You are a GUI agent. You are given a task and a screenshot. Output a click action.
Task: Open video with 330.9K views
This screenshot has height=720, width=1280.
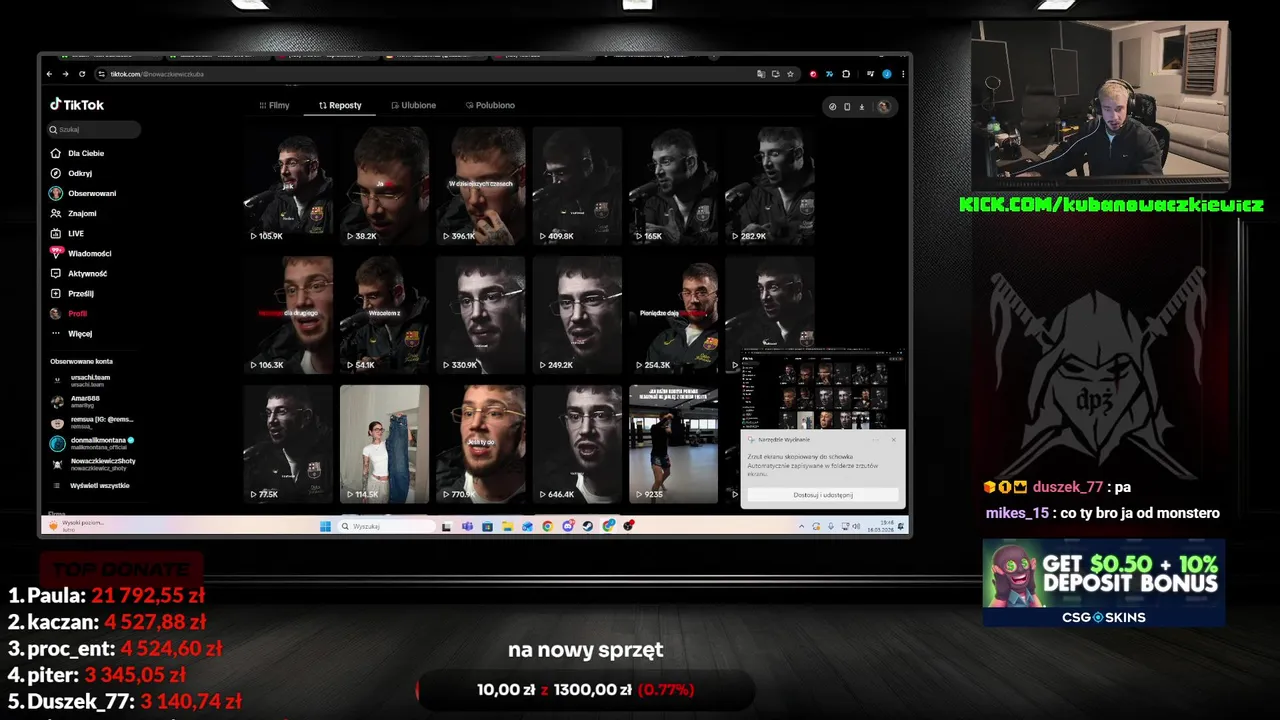(481, 314)
